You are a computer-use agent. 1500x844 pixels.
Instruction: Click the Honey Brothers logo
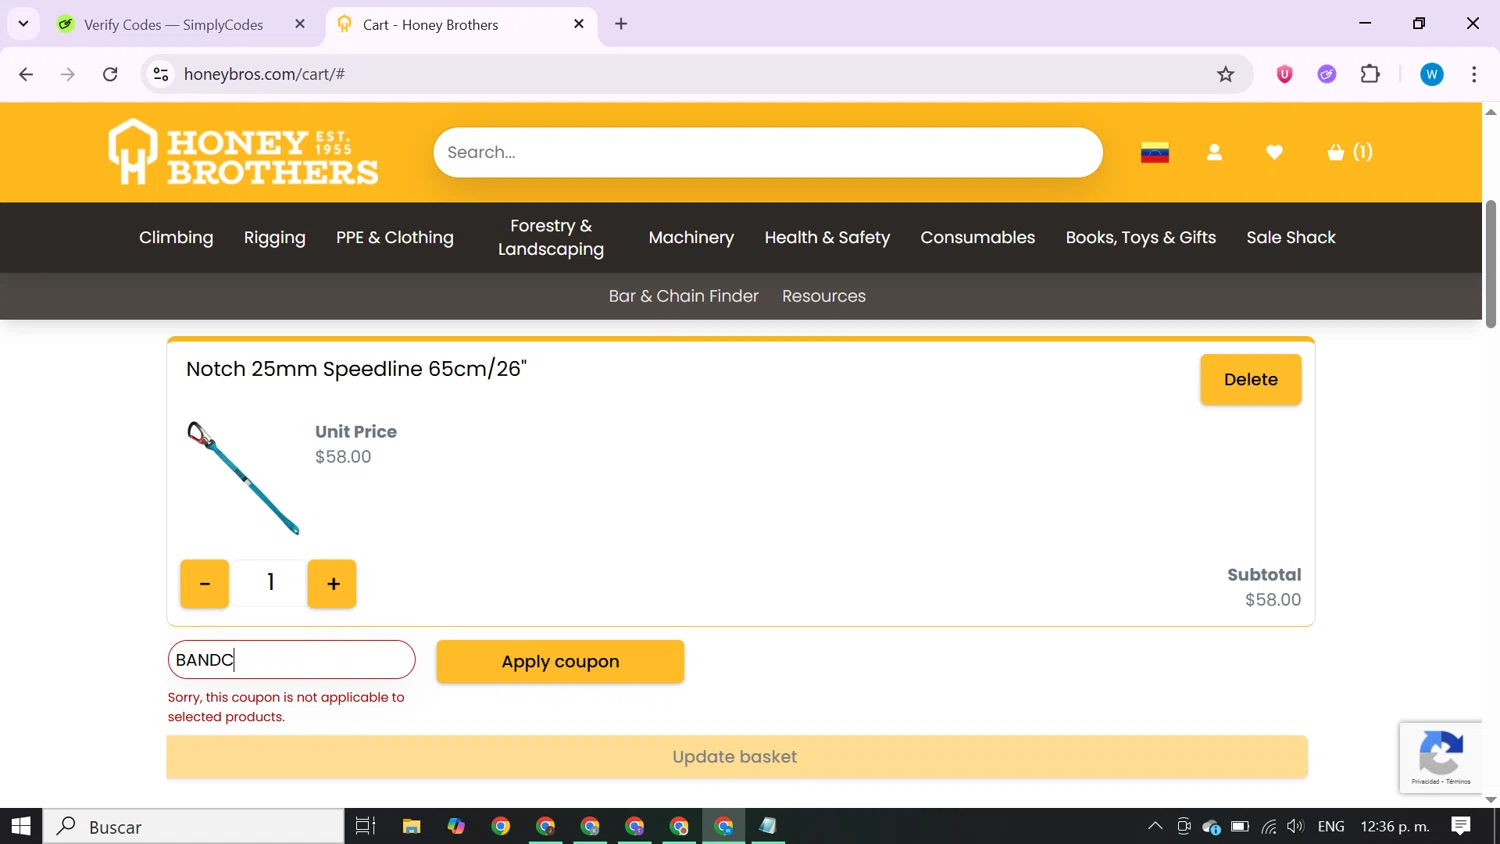[x=243, y=152]
